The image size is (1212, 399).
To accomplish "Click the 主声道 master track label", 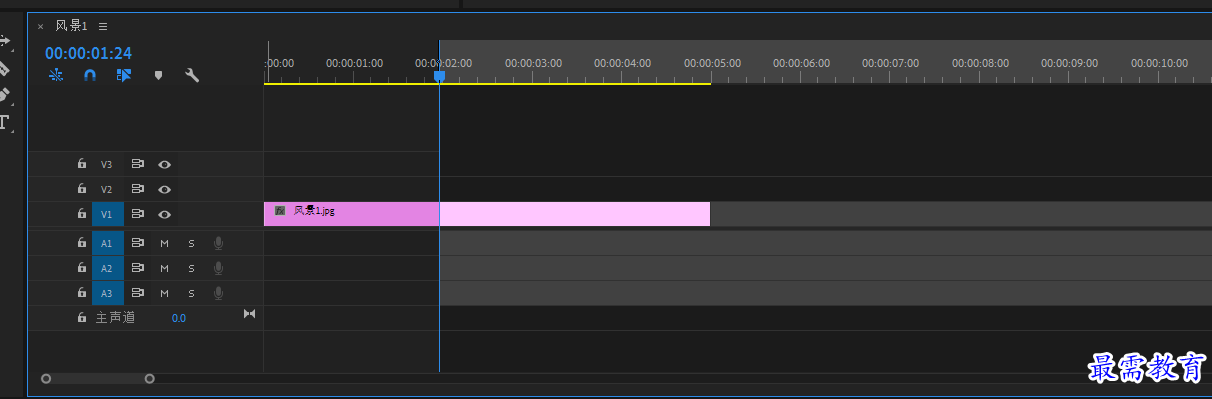I will coord(115,318).
